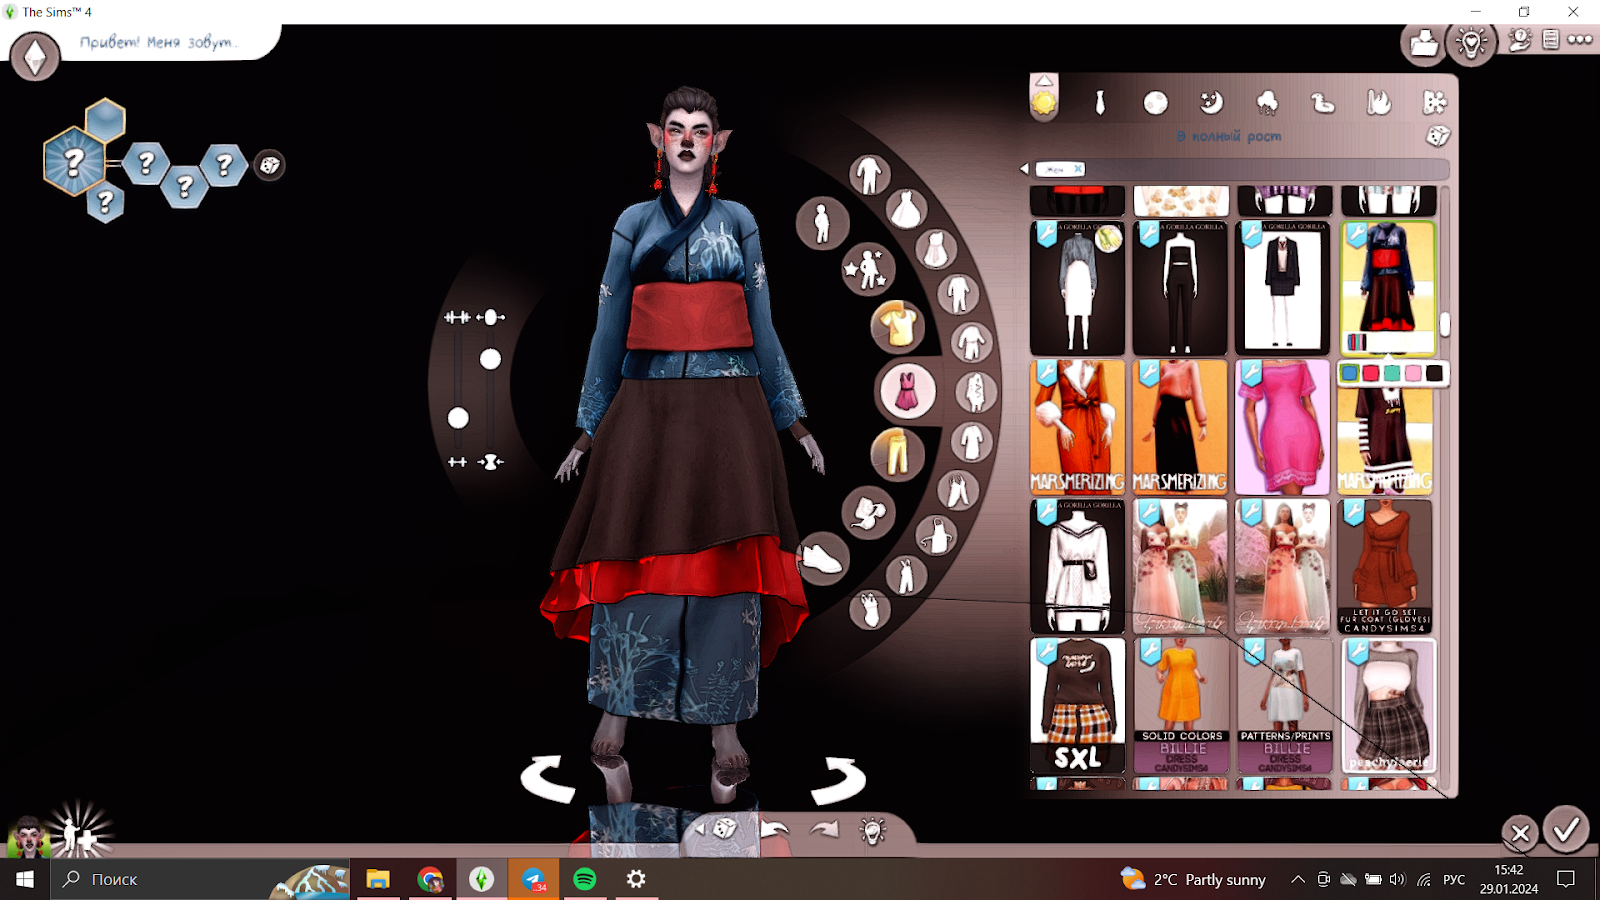Open the Shoes sneaker category icon
This screenshot has width=1600, height=900.
point(822,558)
